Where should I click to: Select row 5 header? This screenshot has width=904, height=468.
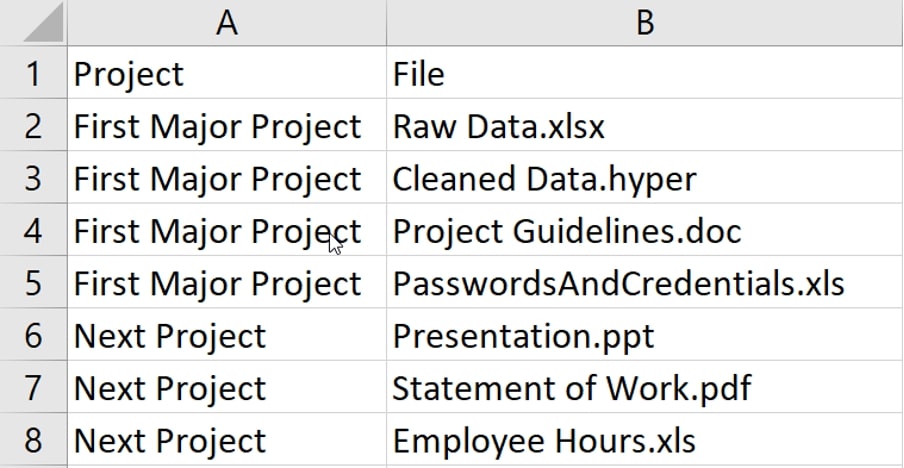tap(33, 282)
